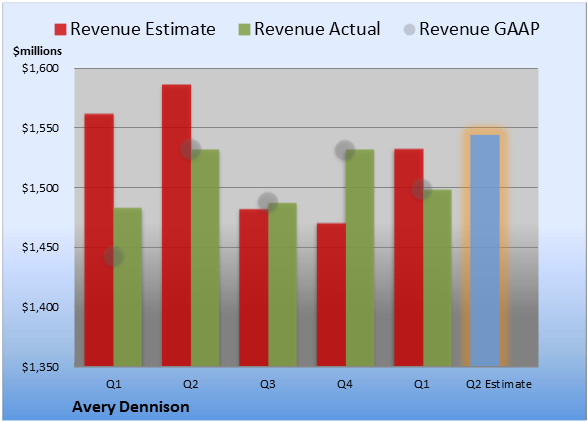Click the "Q2 Estimate" category label
Screen dimensions: 588x422
pos(499,384)
